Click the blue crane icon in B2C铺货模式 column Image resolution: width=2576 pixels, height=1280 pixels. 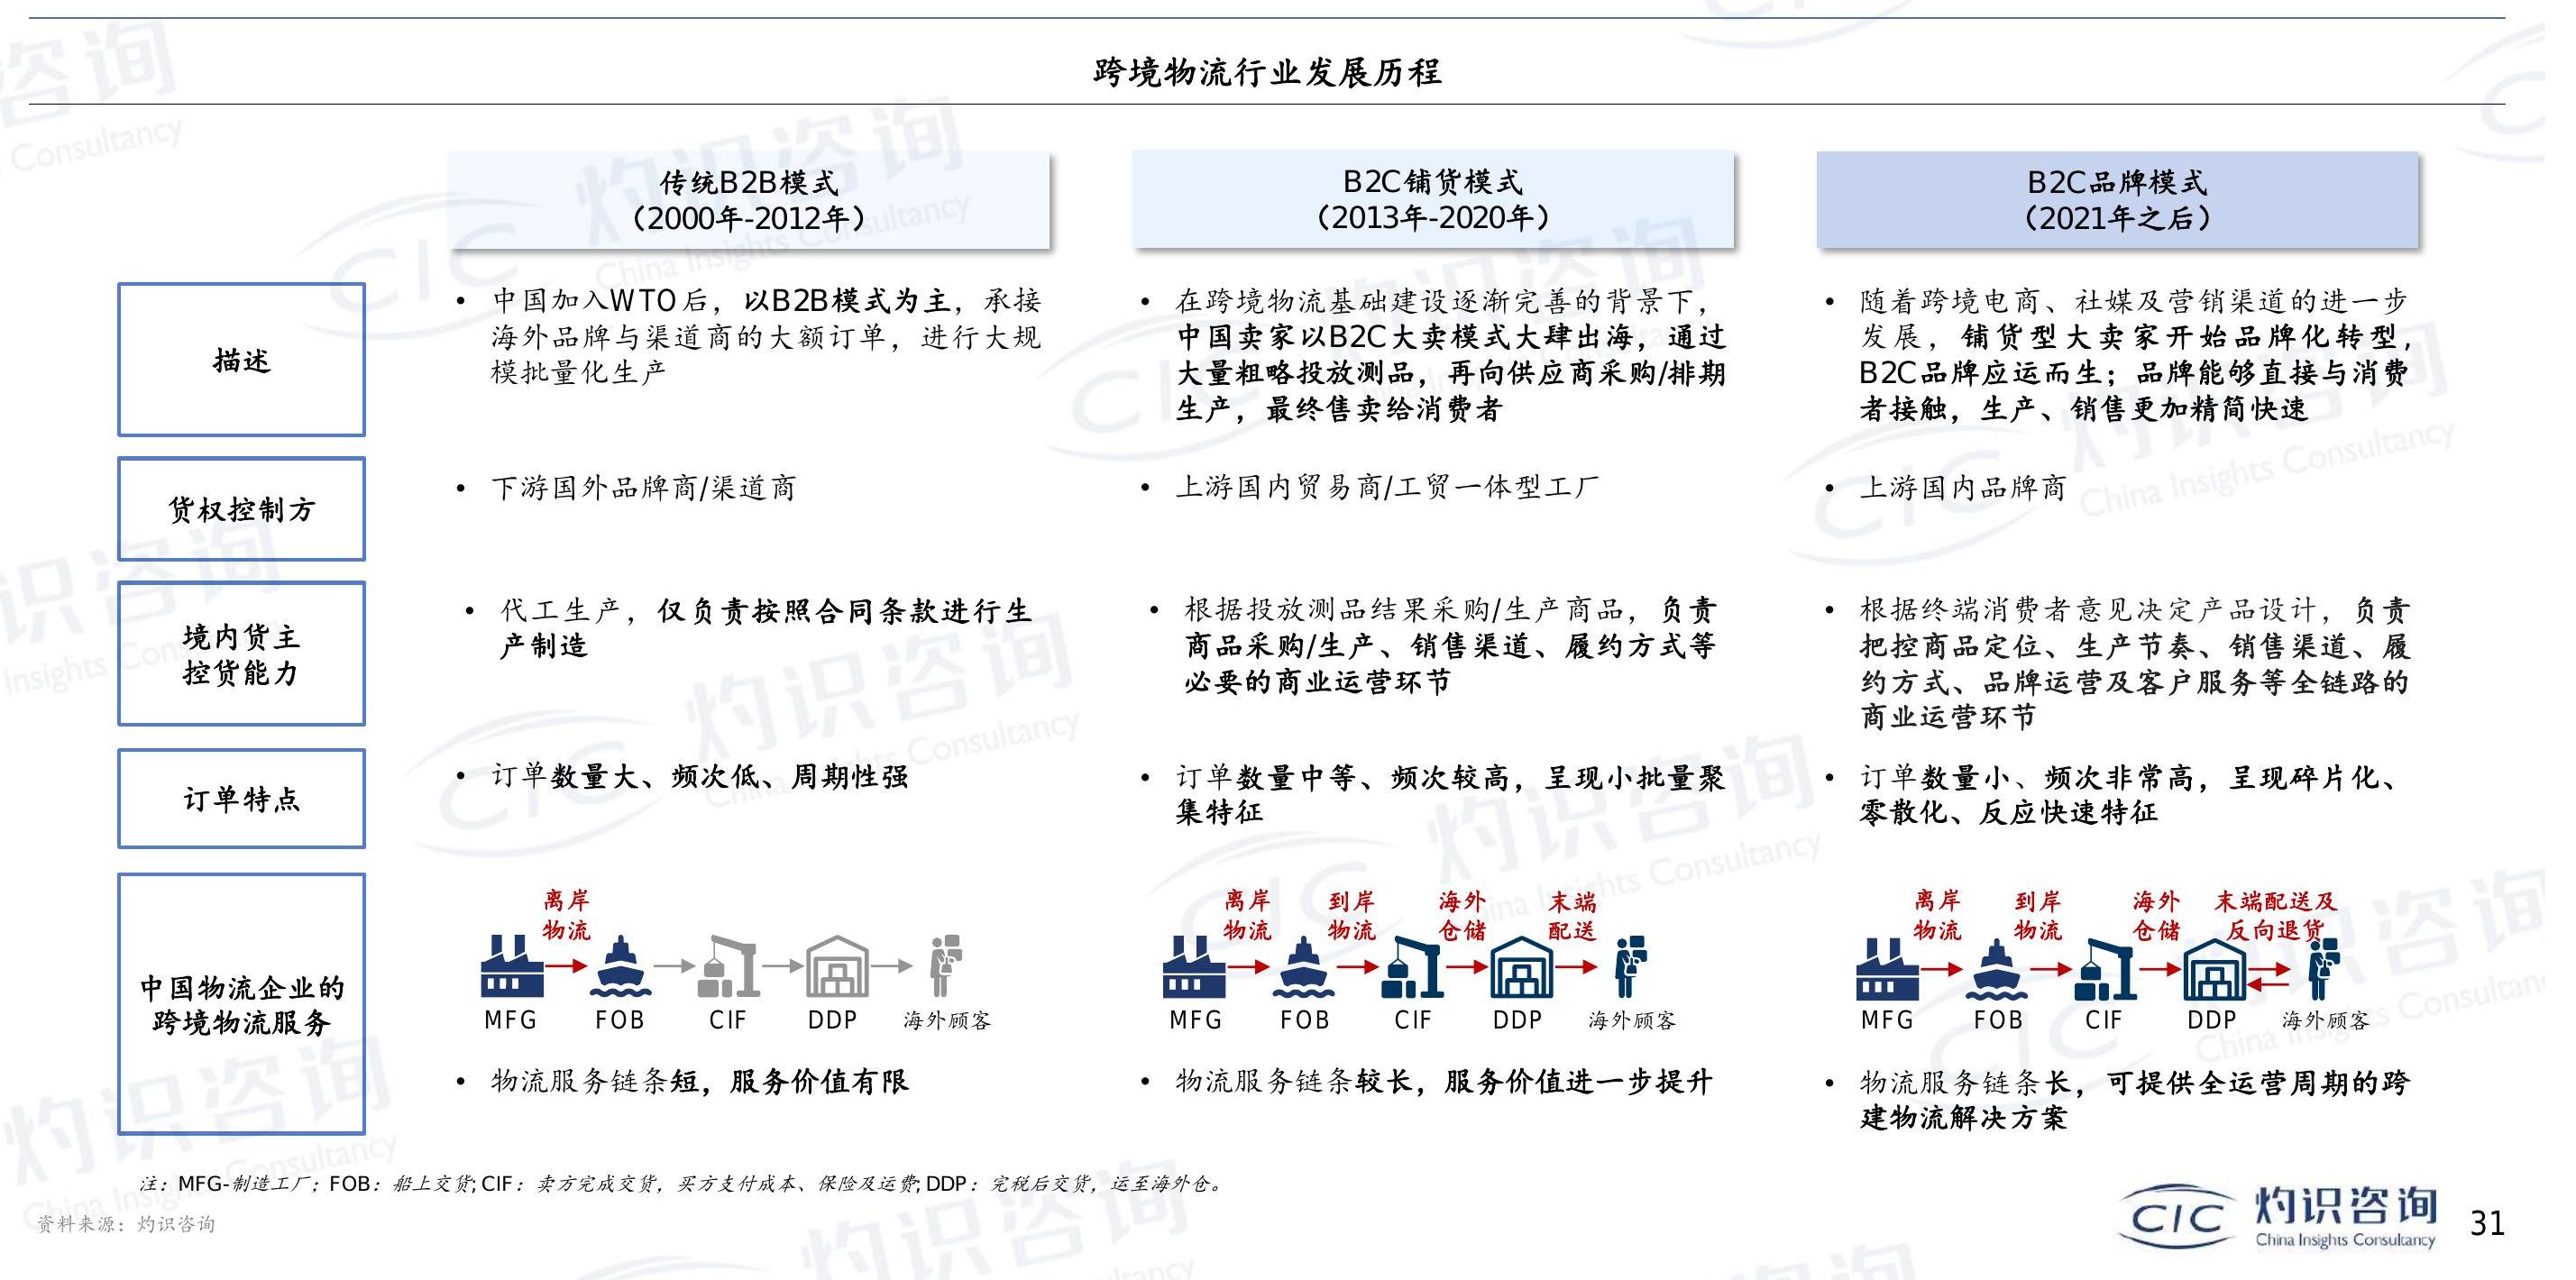tap(1412, 966)
